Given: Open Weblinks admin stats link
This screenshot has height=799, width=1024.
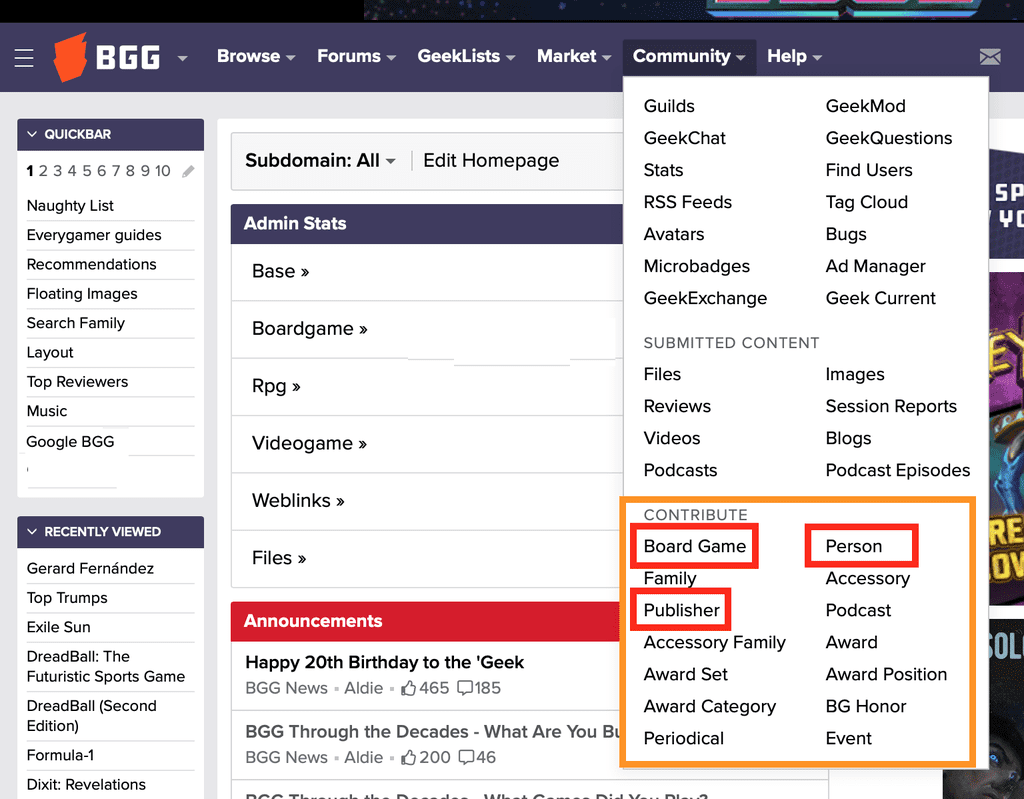Looking at the screenshot, I should coord(298,500).
